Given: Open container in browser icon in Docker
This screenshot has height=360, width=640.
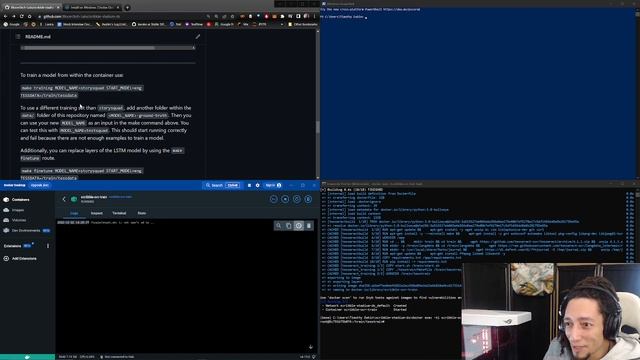Looking at the screenshot, I should point(274,199).
